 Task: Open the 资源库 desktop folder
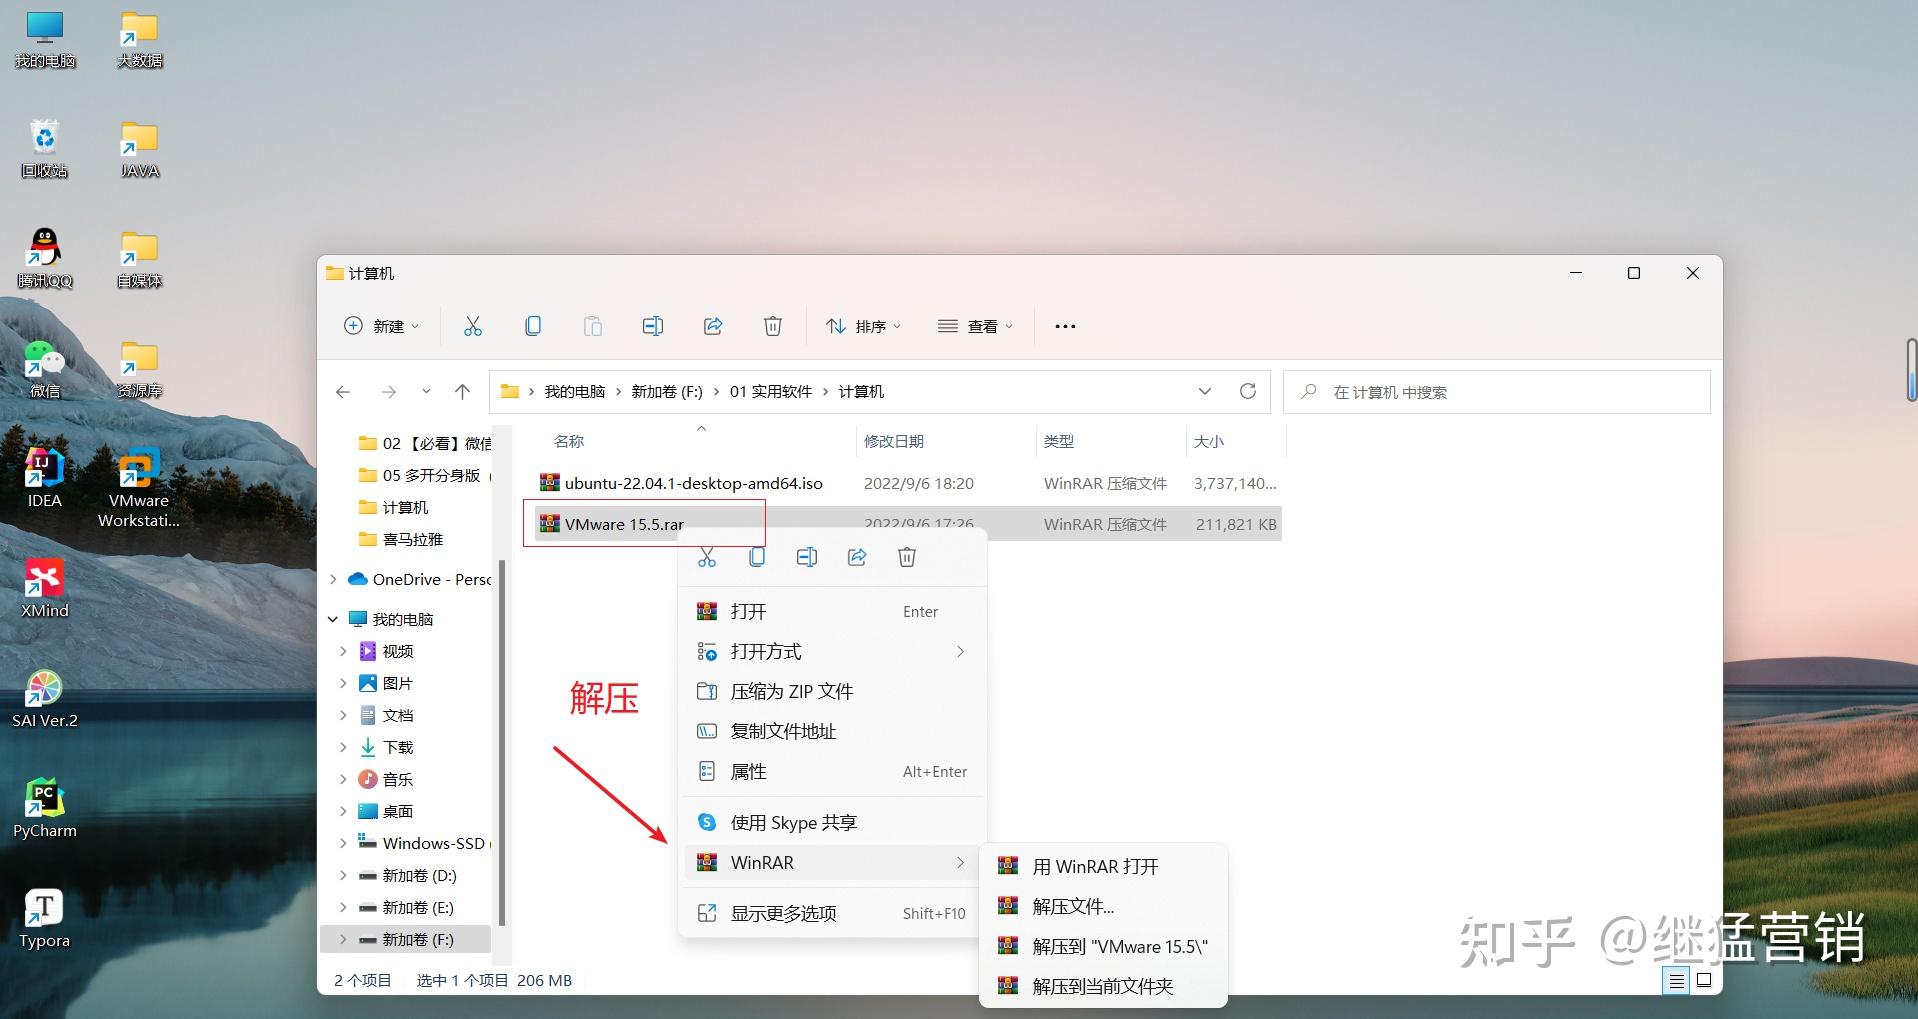tap(140, 369)
